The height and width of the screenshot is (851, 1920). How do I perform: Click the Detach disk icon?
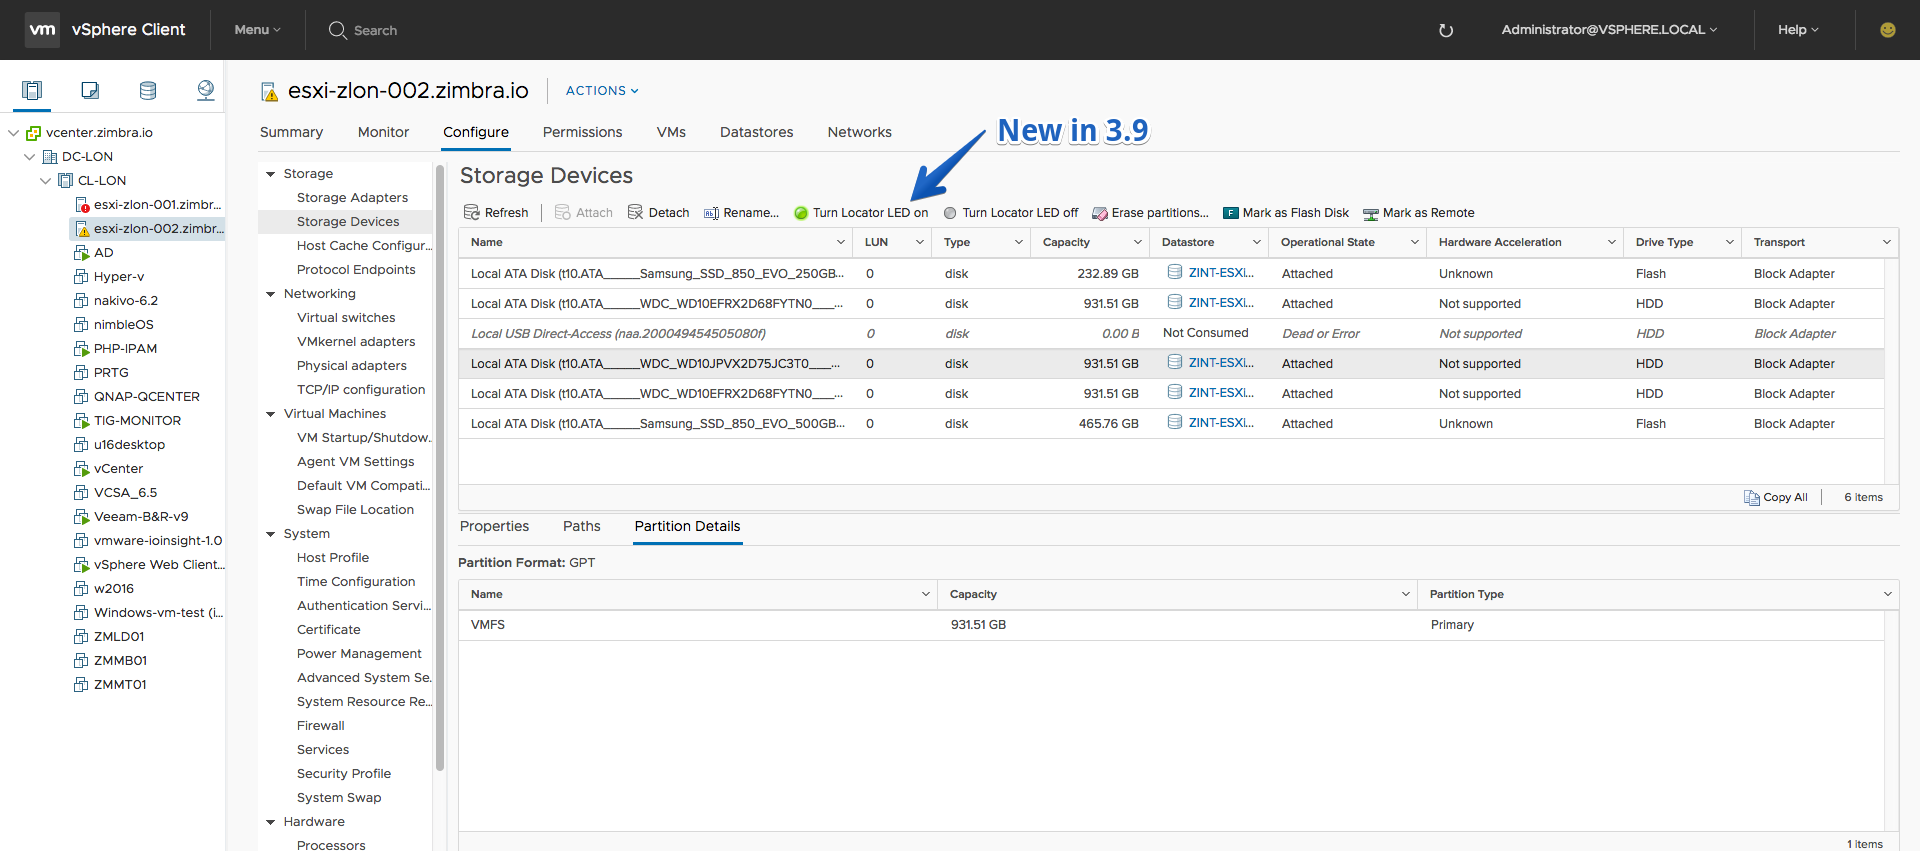[635, 212]
